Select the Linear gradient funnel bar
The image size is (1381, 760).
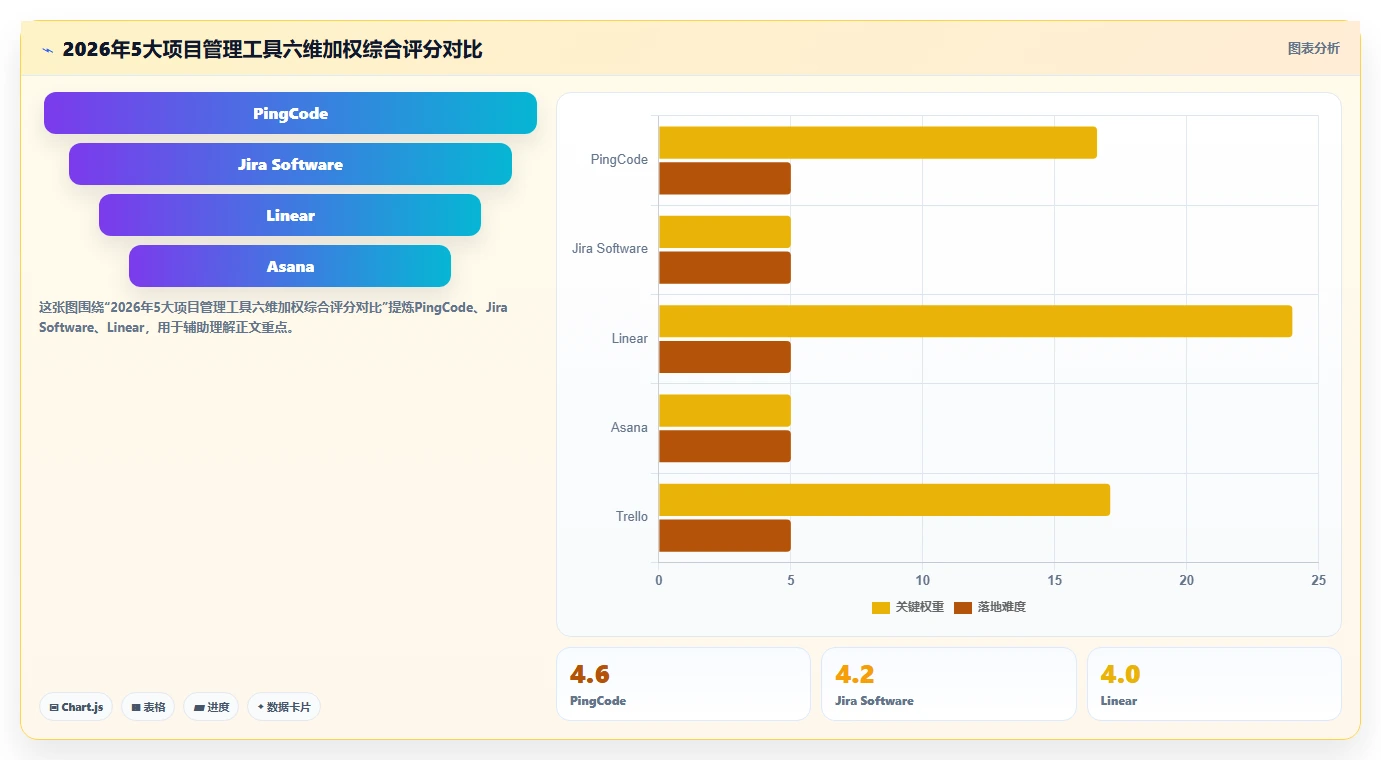click(290, 215)
